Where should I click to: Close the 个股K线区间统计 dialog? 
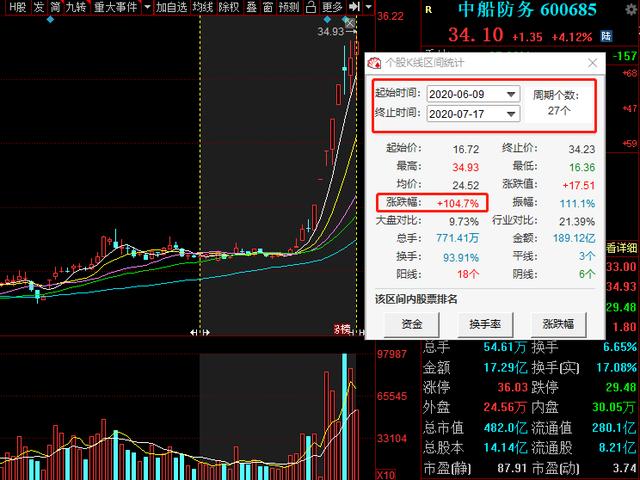592,63
